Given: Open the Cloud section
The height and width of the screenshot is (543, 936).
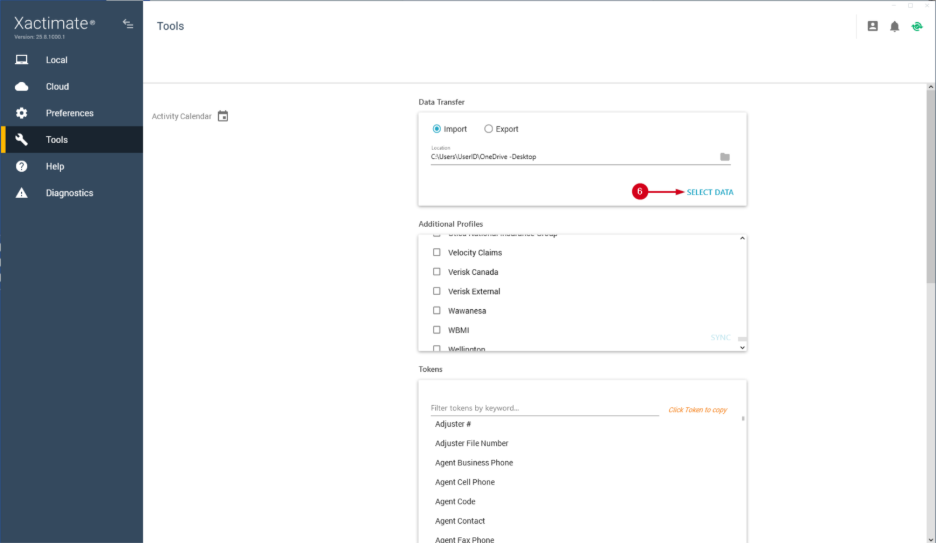Looking at the screenshot, I should (x=72, y=87).
